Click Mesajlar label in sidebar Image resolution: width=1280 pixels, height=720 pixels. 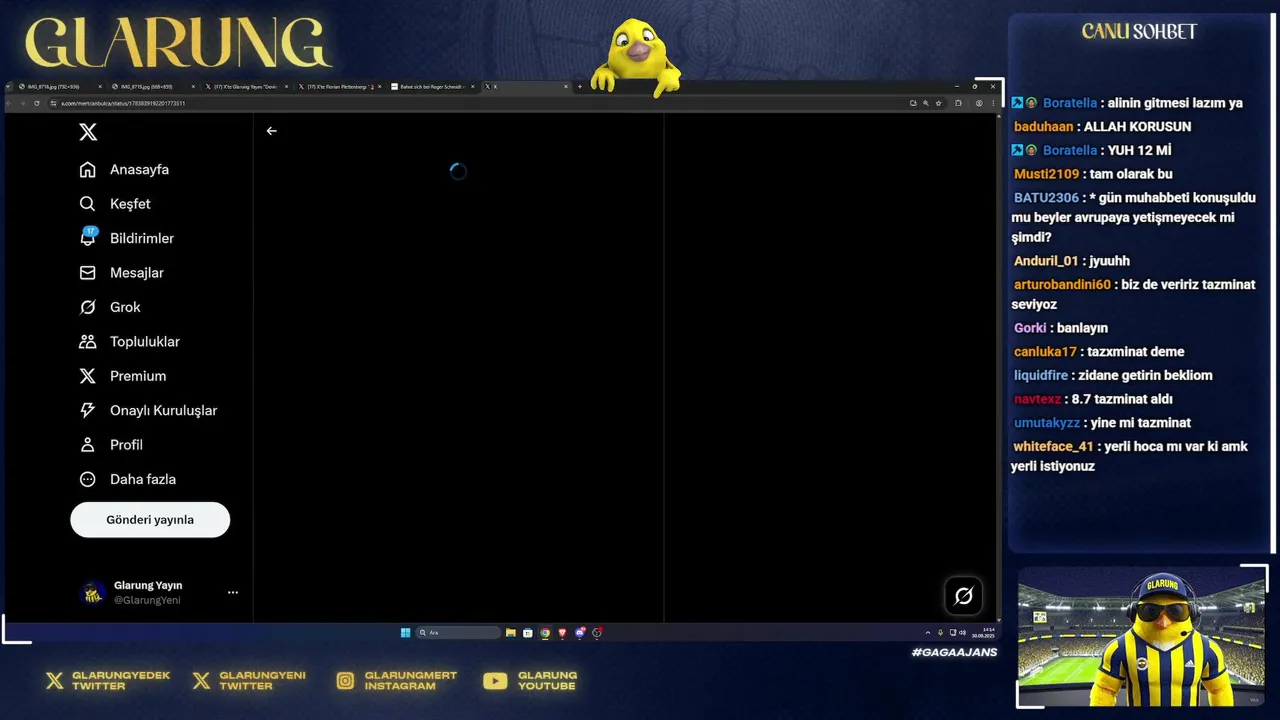point(137,273)
